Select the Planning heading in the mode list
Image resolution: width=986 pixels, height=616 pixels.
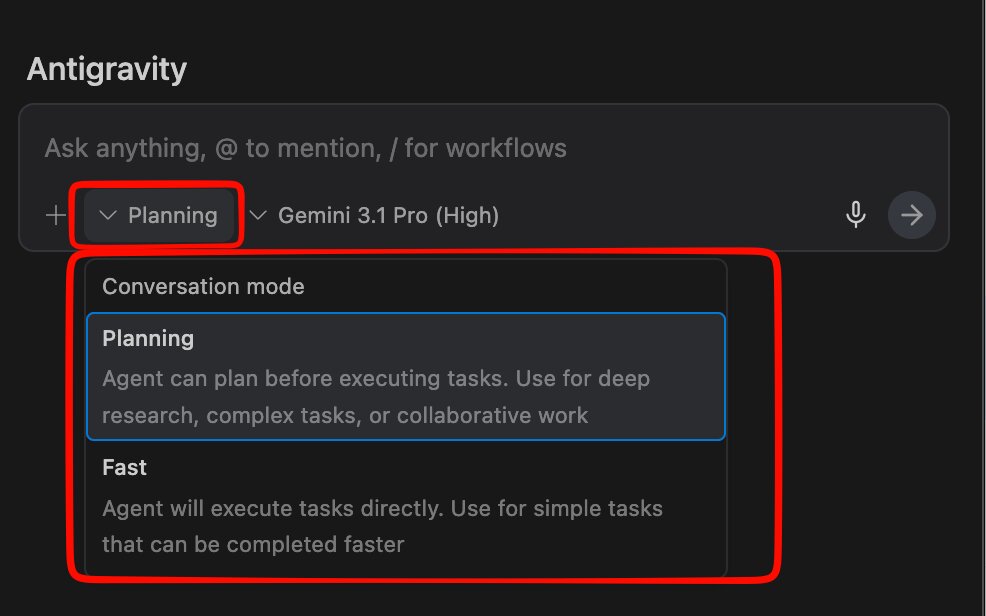point(148,339)
